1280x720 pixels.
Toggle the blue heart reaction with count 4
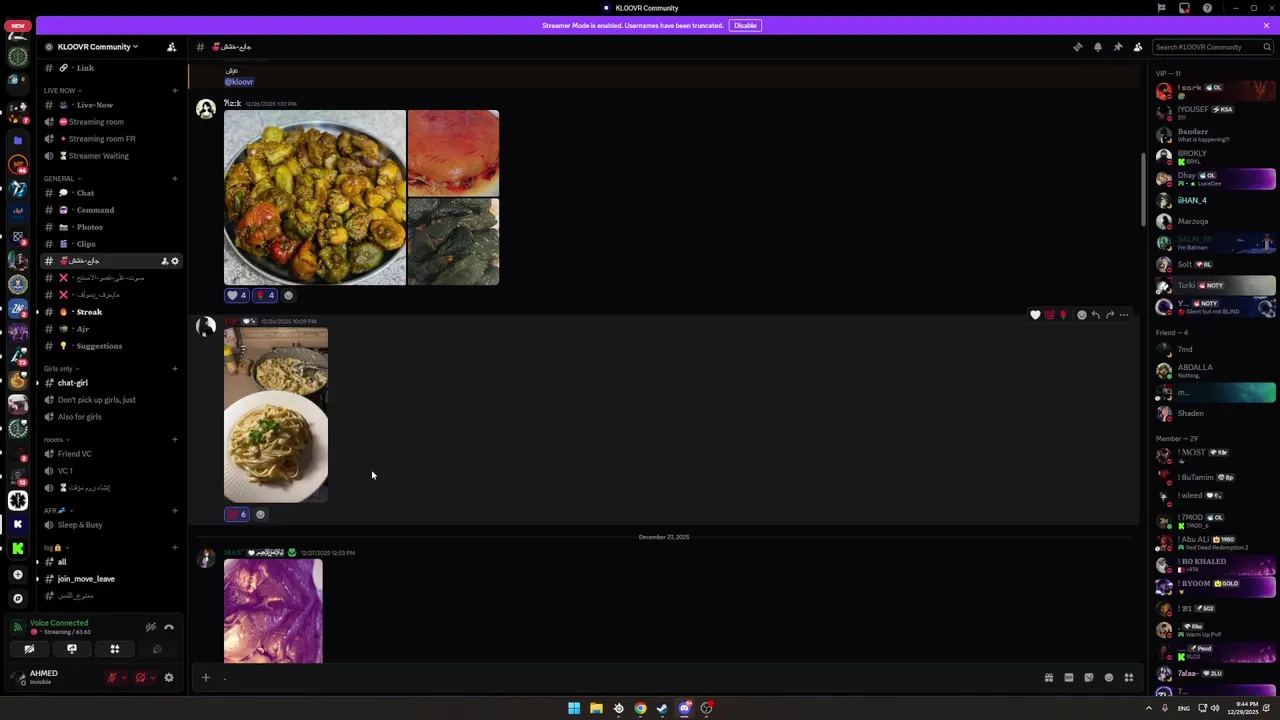click(x=237, y=295)
